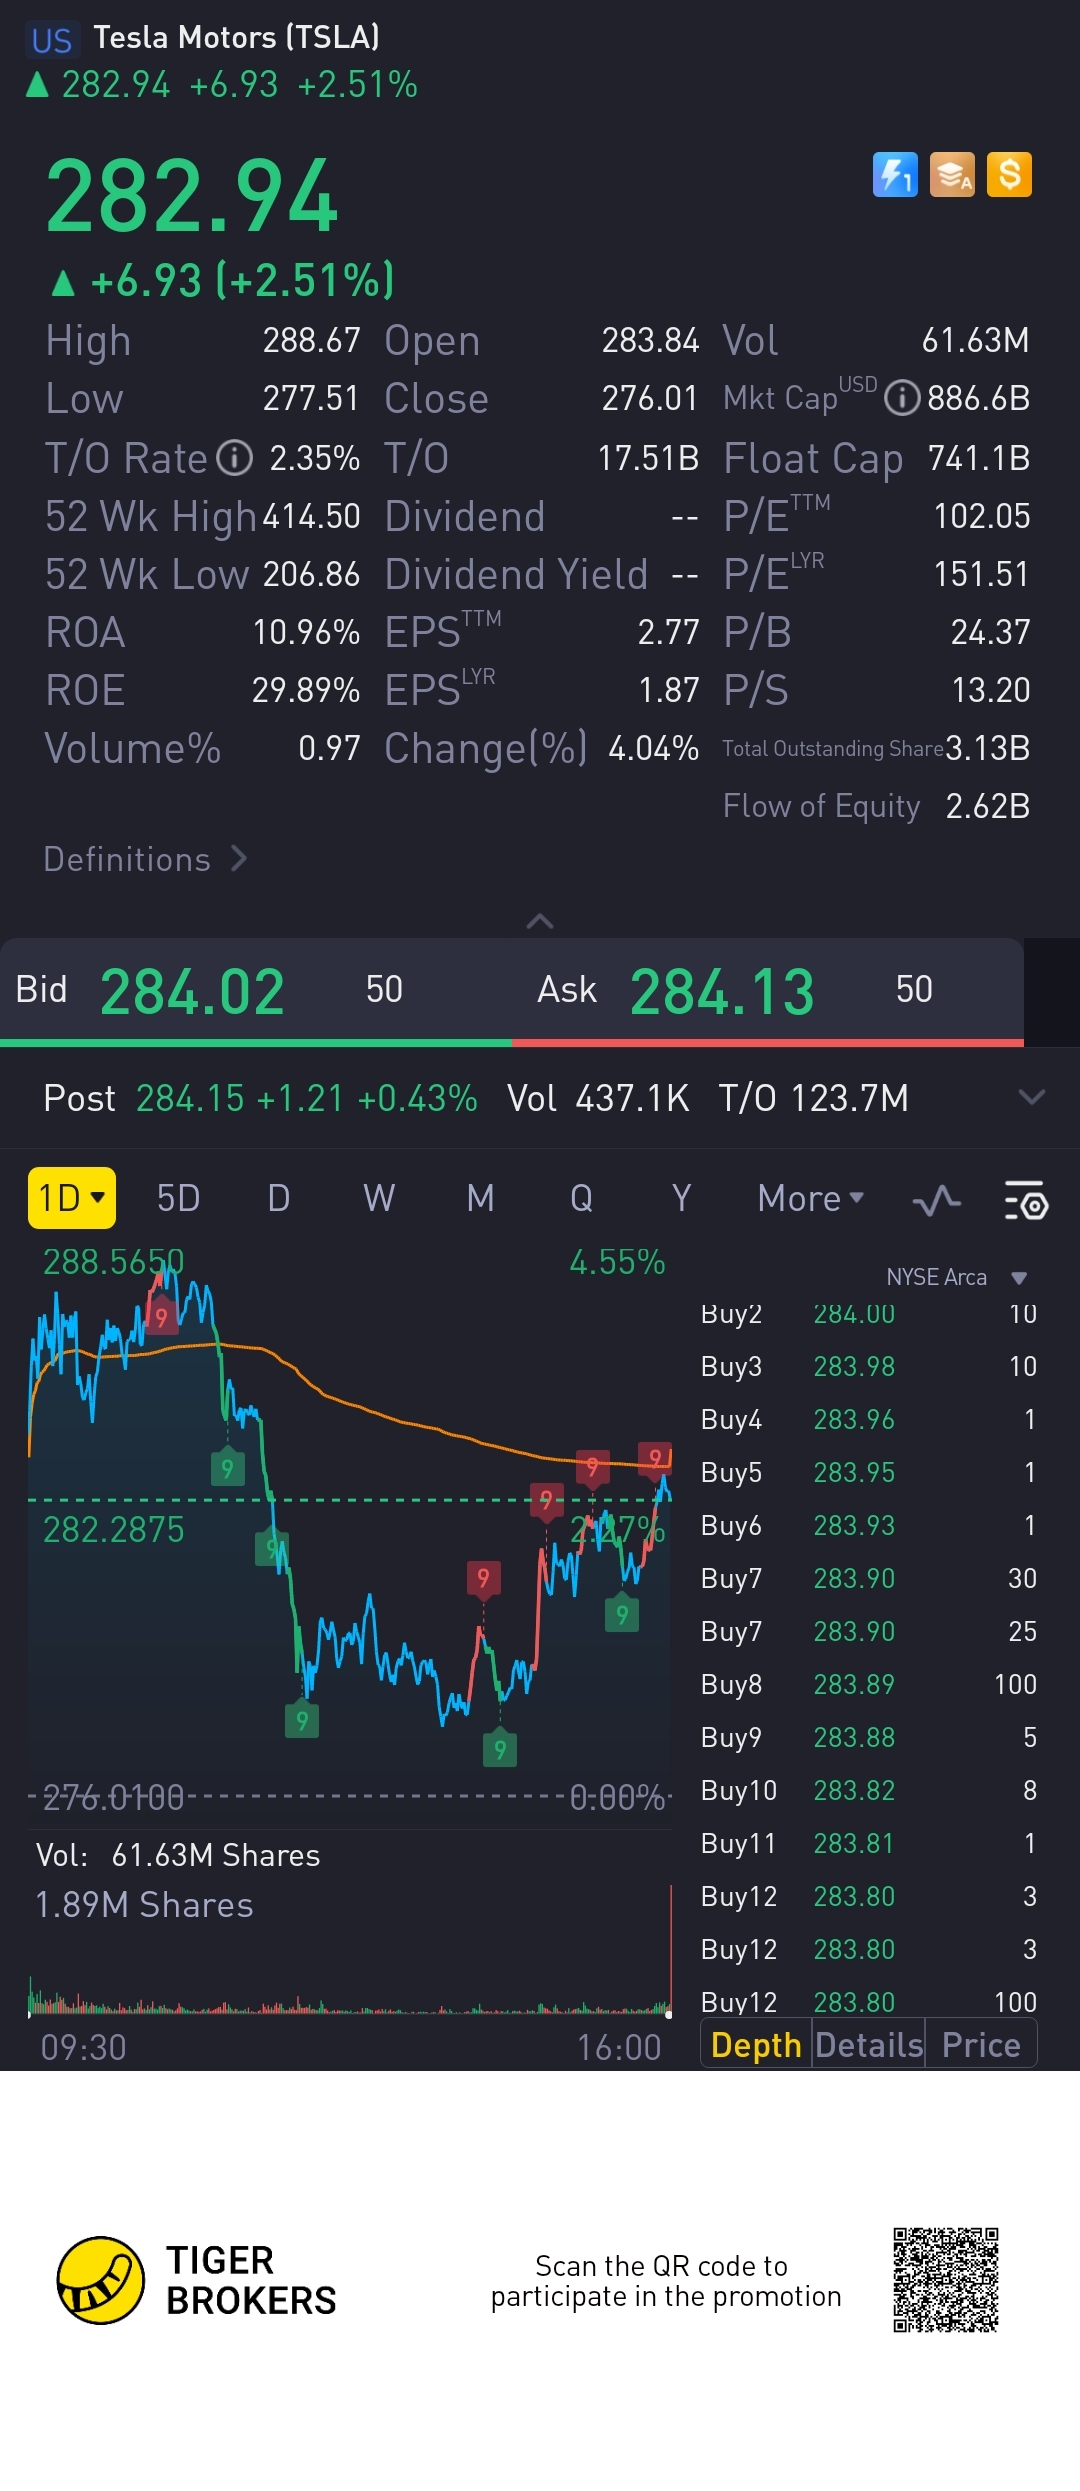Select the Details tab
Screen dimensions: 1080x2491
(868, 2045)
